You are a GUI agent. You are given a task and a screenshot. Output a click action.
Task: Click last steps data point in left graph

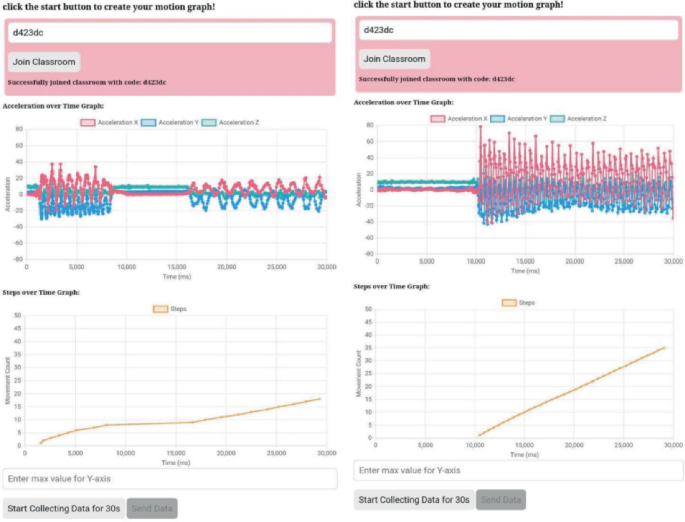320,399
